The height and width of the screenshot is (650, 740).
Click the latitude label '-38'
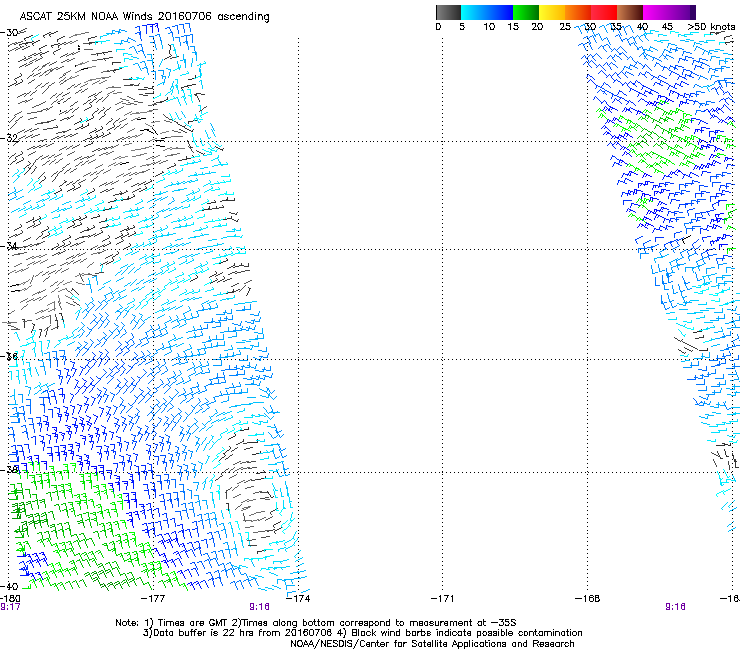coord(9,470)
